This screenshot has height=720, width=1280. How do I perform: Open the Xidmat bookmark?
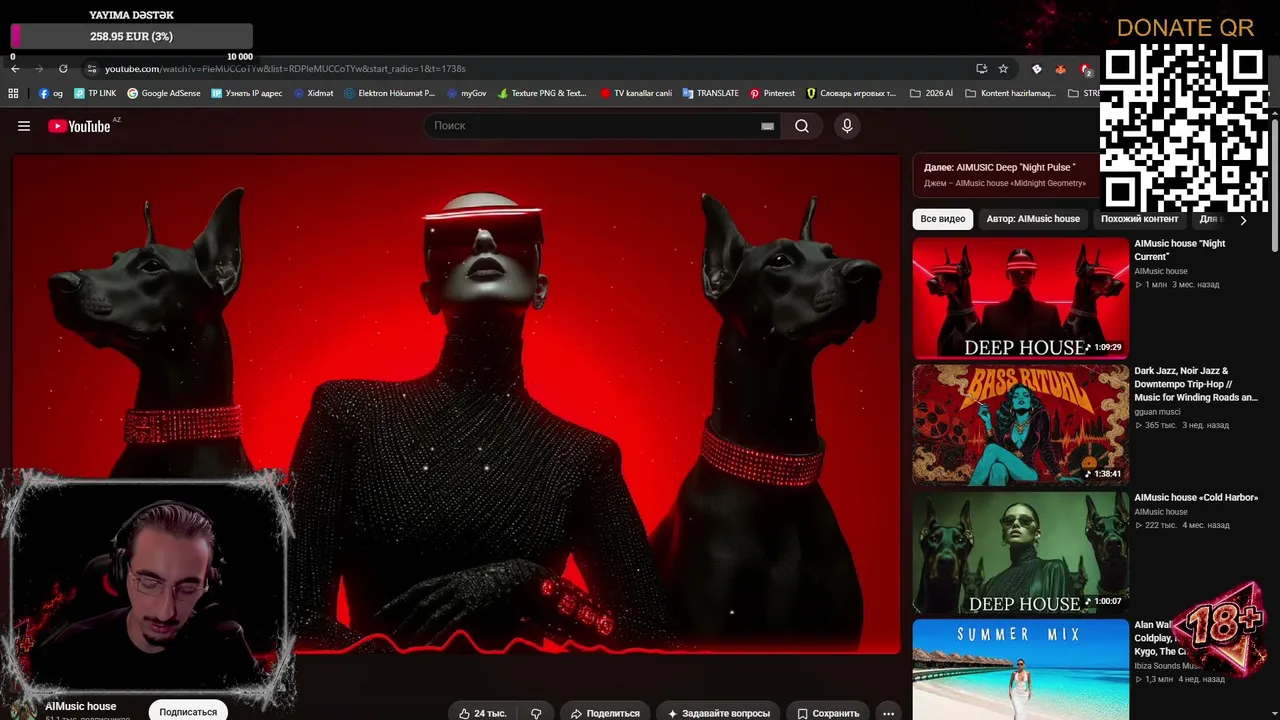pyautogui.click(x=313, y=93)
